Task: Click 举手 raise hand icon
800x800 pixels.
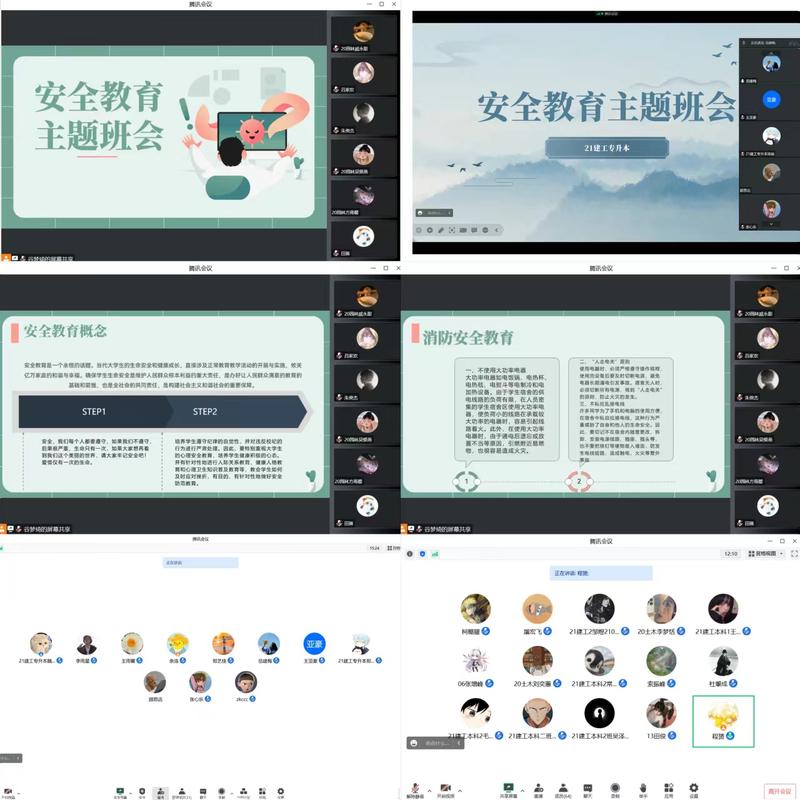Action: [642, 788]
